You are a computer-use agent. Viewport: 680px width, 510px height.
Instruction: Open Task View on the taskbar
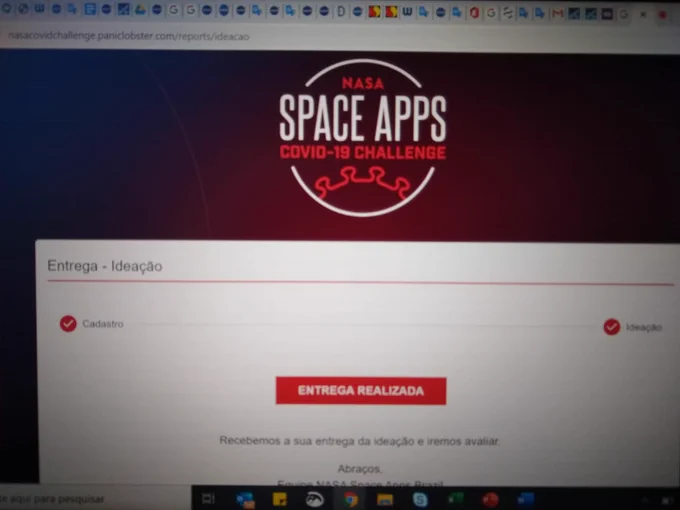coord(208,499)
